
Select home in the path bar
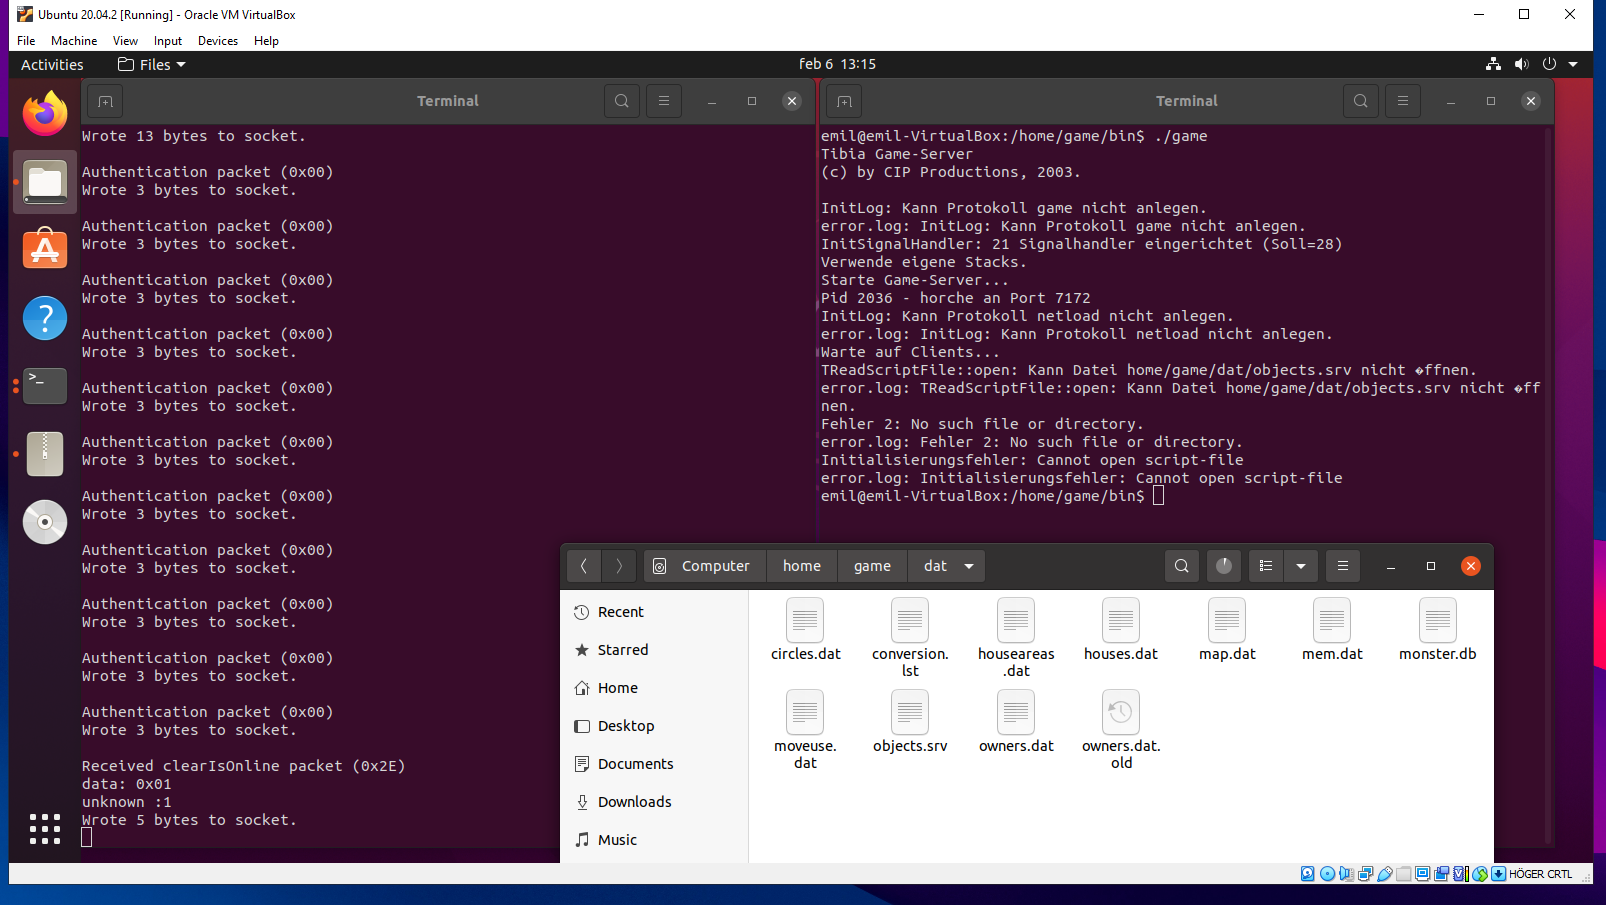[x=802, y=566]
